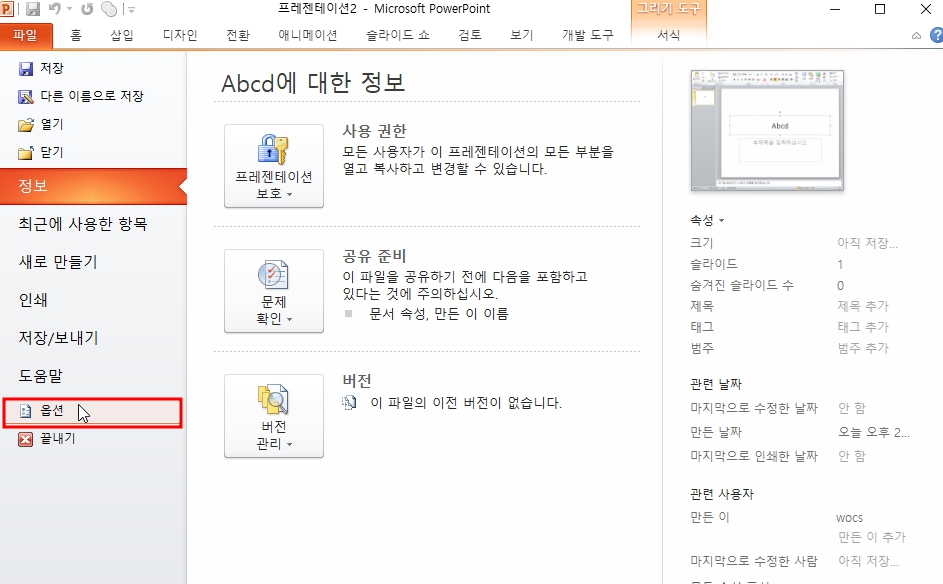The height and width of the screenshot is (584, 943).
Task: Click the 문서 속성, 만든 이 이름 item
Action: (x=438, y=314)
